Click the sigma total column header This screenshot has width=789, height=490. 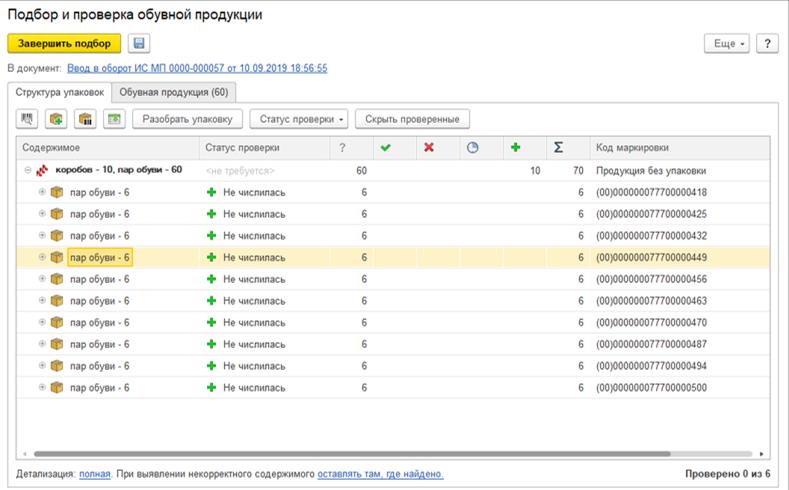(x=558, y=147)
